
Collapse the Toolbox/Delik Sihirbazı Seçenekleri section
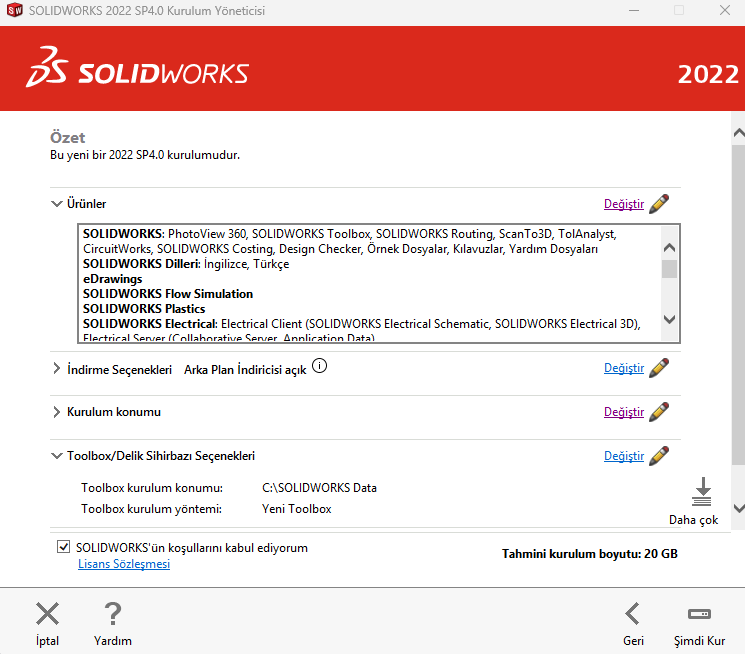click(57, 456)
